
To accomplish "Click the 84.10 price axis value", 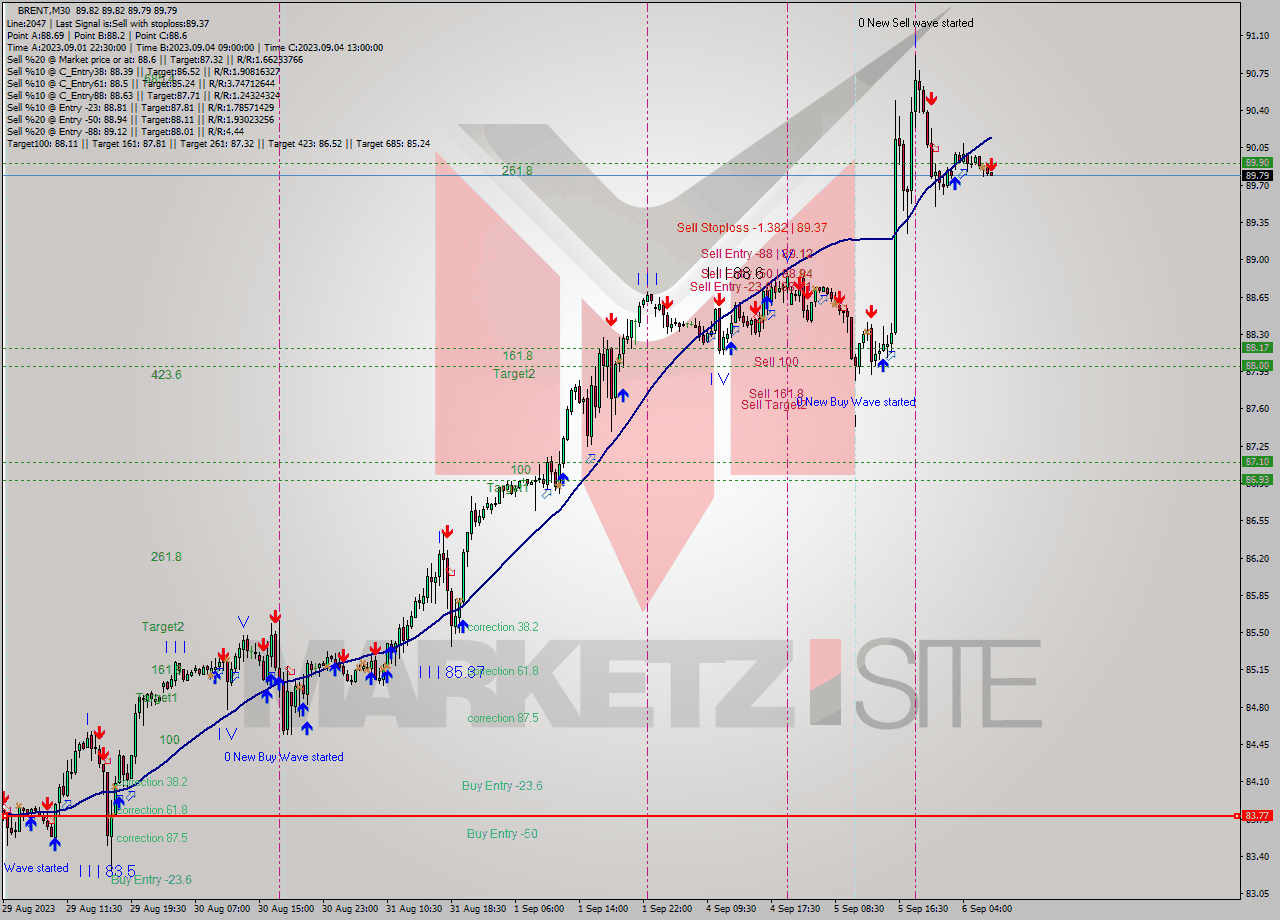I will tap(1258, 782).
